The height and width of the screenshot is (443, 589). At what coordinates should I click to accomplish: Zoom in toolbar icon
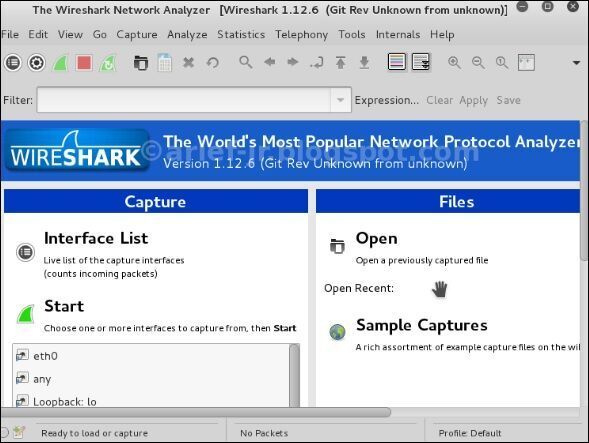point(455,62)
